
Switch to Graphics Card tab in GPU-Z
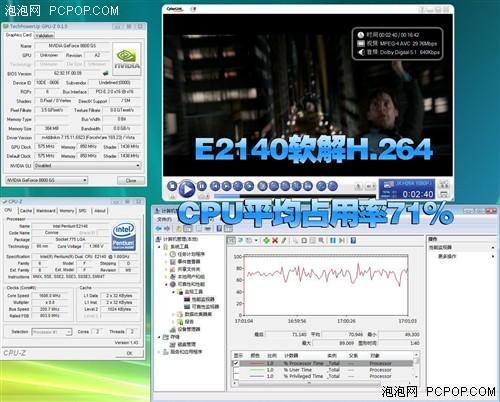coord(19,35)
